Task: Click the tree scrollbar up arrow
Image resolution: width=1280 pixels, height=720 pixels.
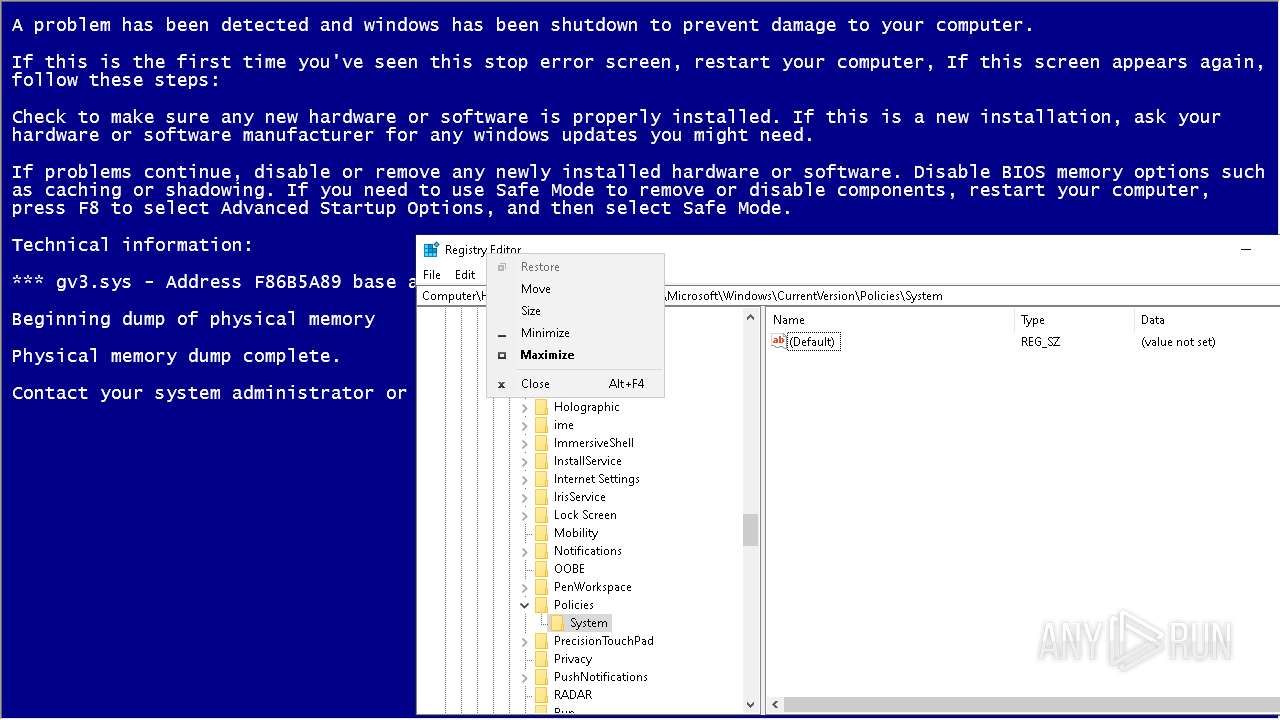Action: click(x=751, y=318)
